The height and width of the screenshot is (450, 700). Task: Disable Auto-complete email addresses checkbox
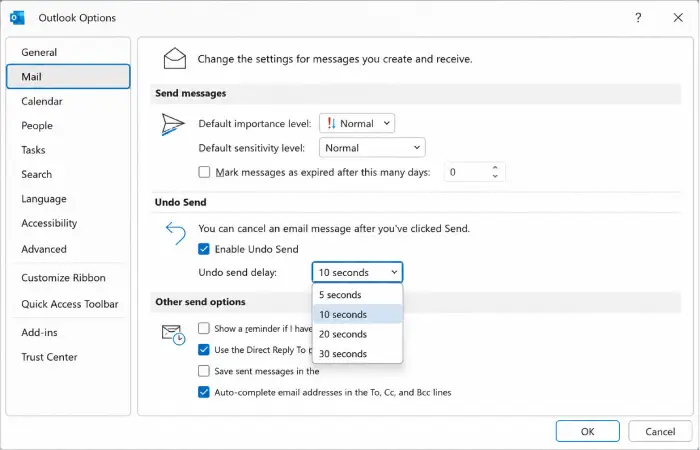pyautogui.click(x=204, y=392)
